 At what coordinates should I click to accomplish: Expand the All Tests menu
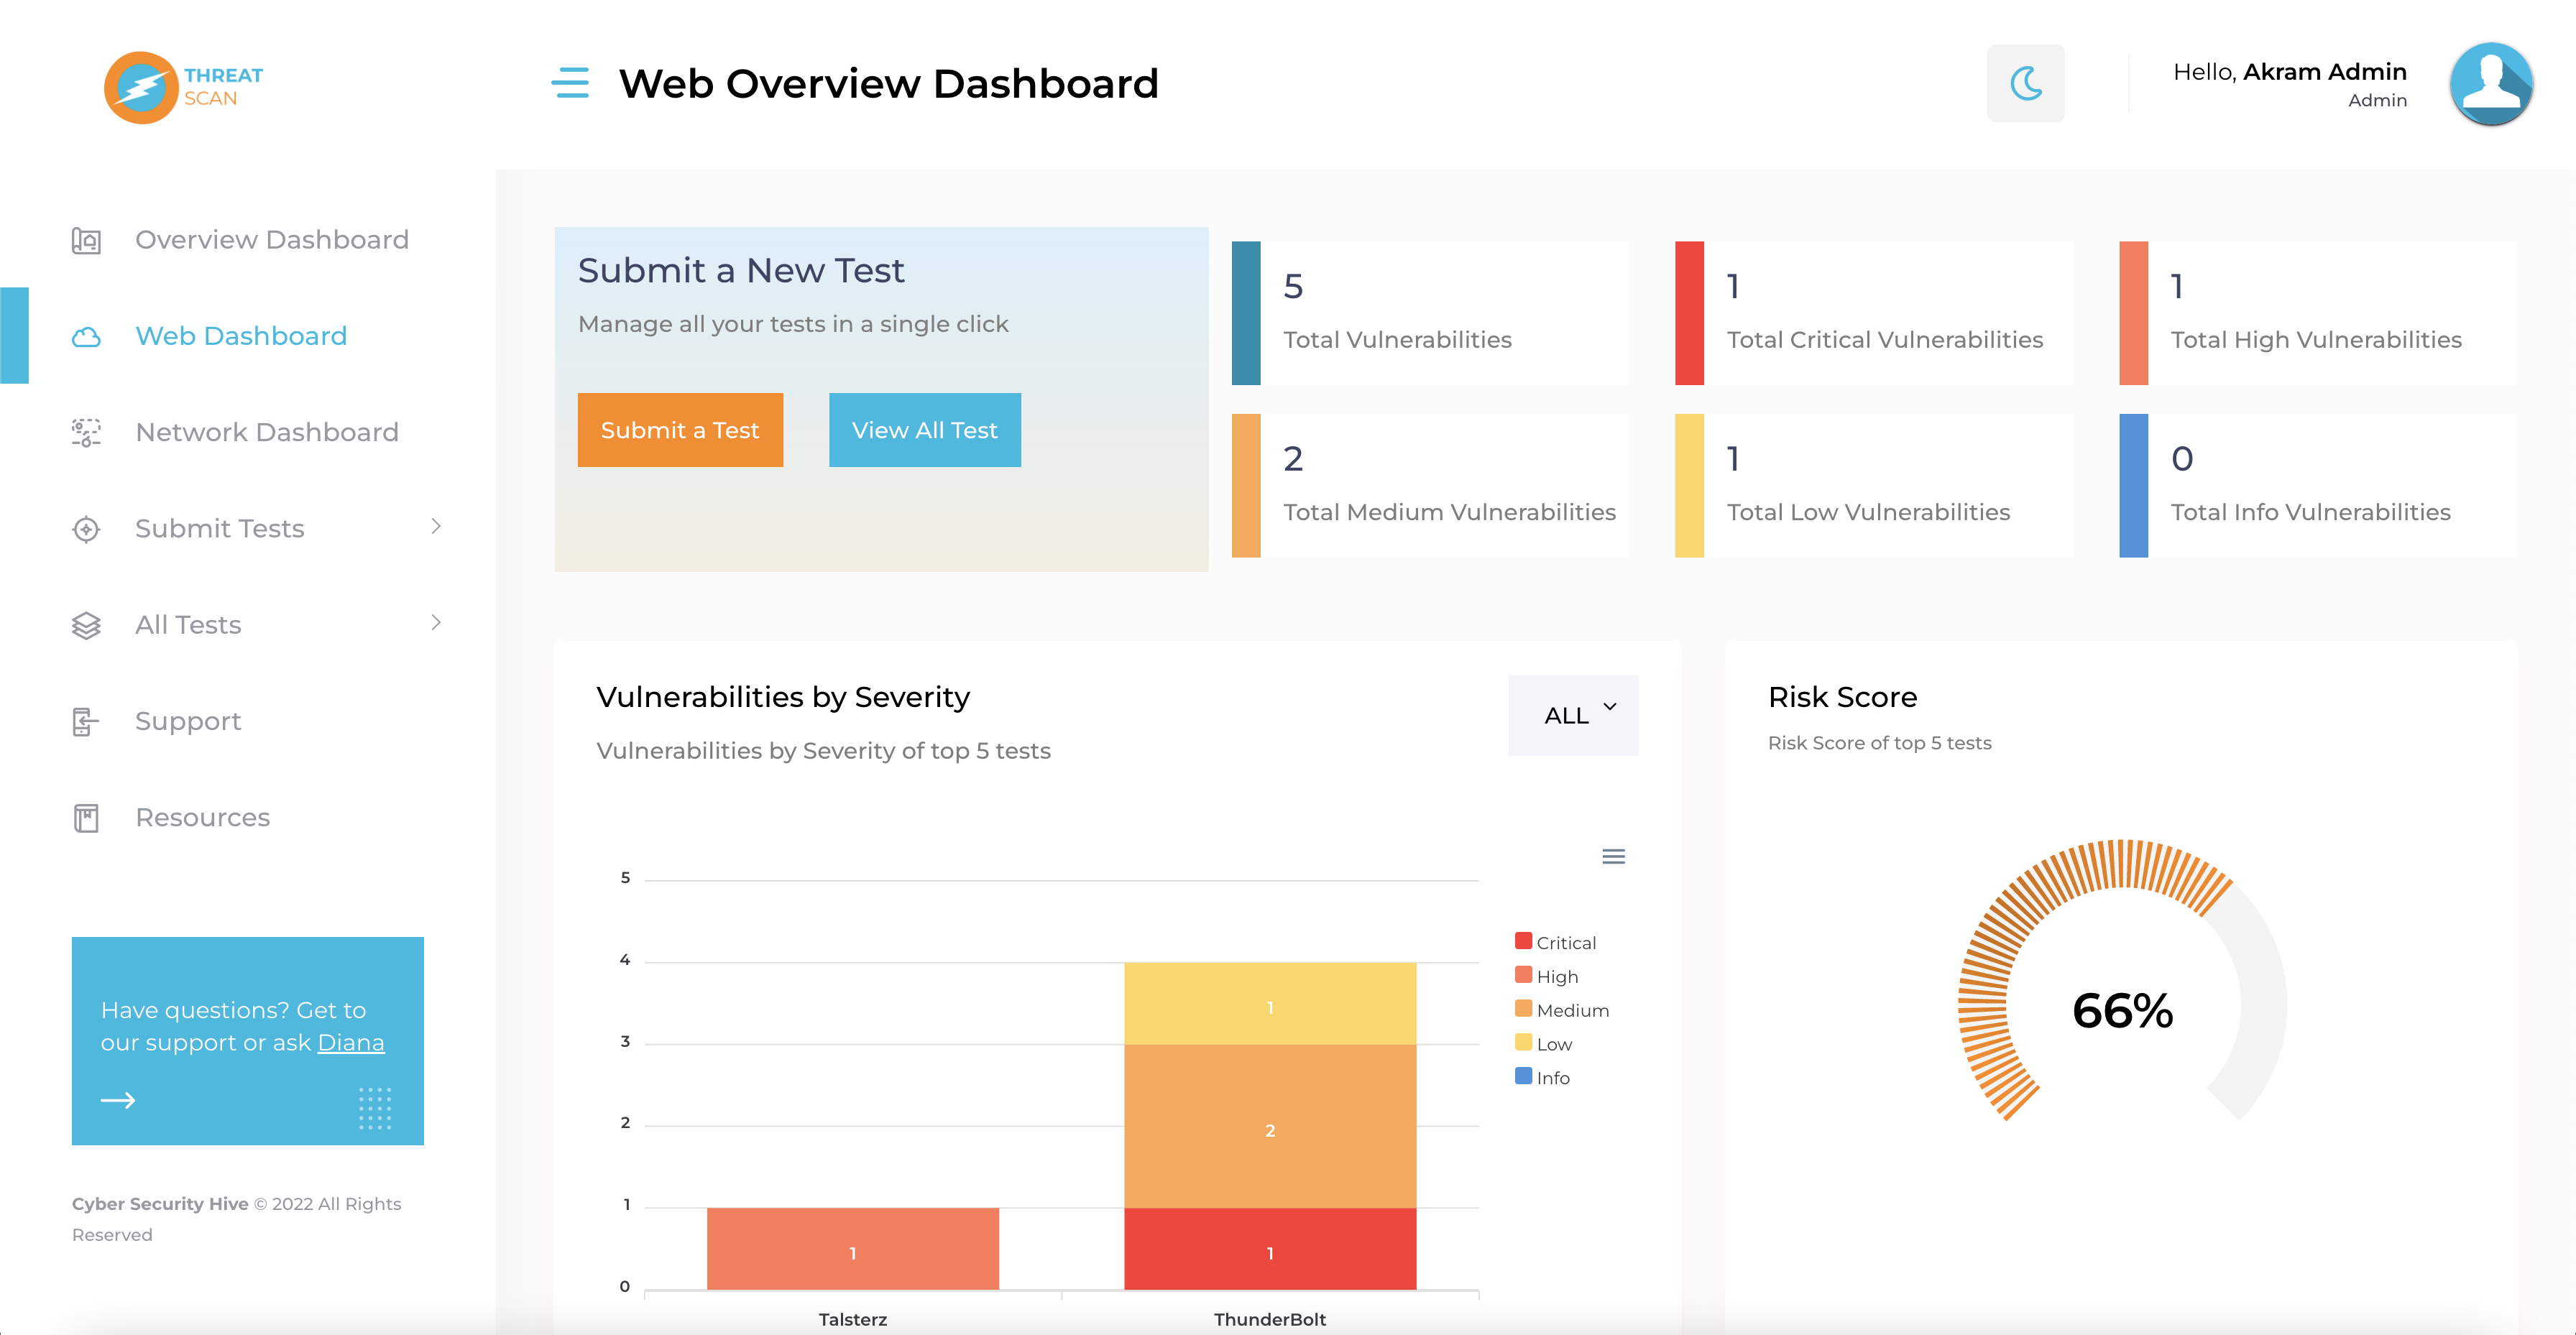(x=436, y=623)
